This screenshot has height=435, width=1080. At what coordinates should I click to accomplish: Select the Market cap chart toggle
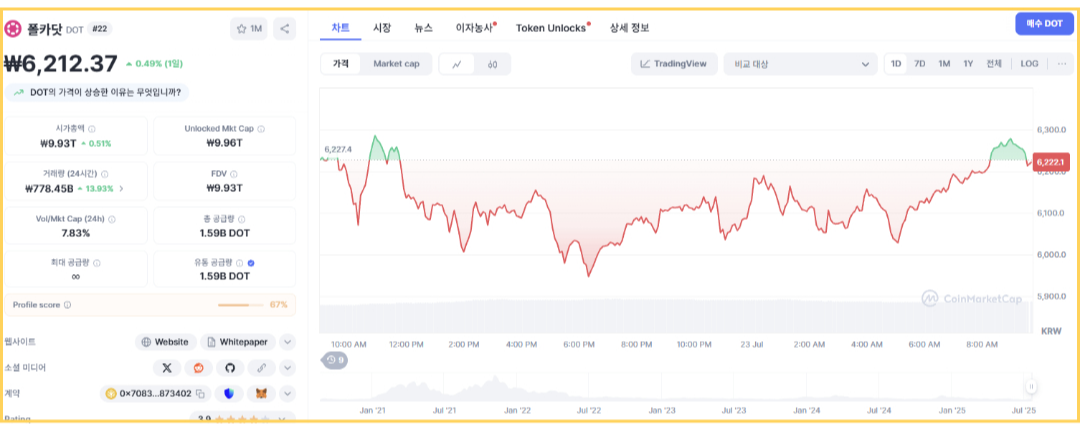tap(396, 64)
